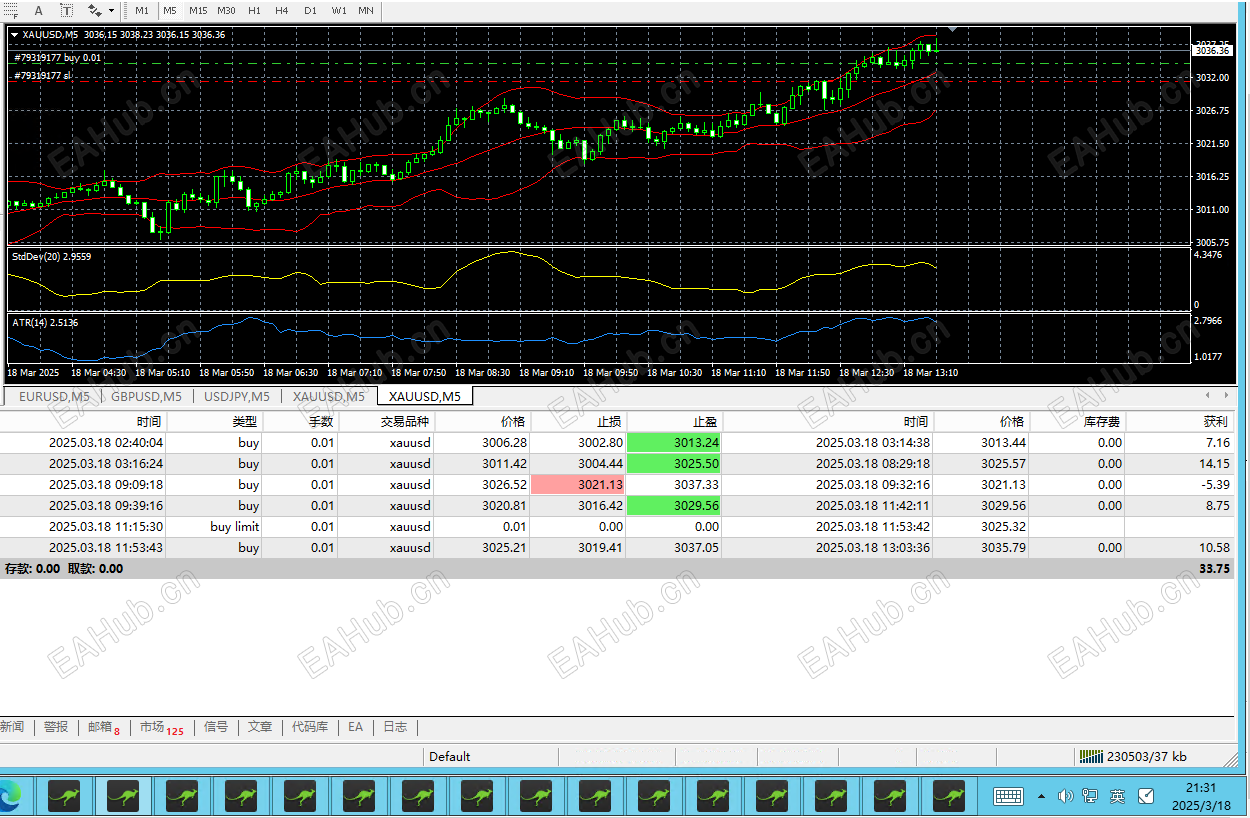Sort history by the 库存费 column header
Viewport: 1250px width, 818px height.
[x=1078, y=422]
